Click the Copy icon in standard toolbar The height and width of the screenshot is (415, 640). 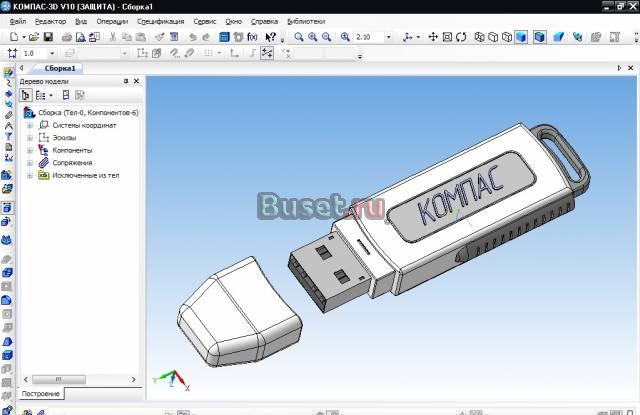[127, 37]
